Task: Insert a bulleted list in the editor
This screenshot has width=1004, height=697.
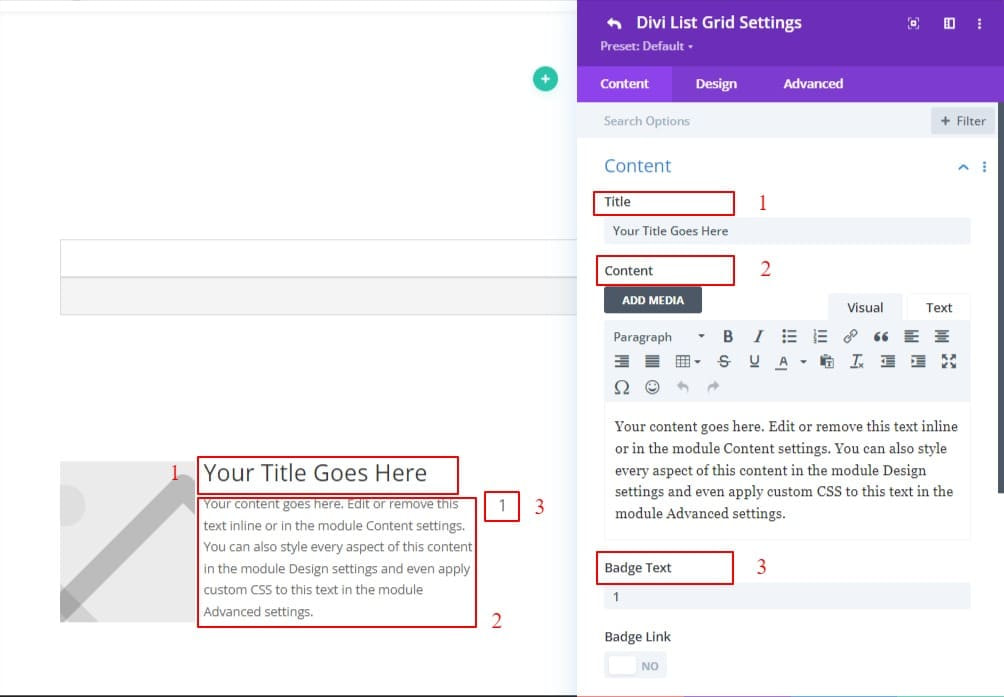Action: click(x=788, y=337)
